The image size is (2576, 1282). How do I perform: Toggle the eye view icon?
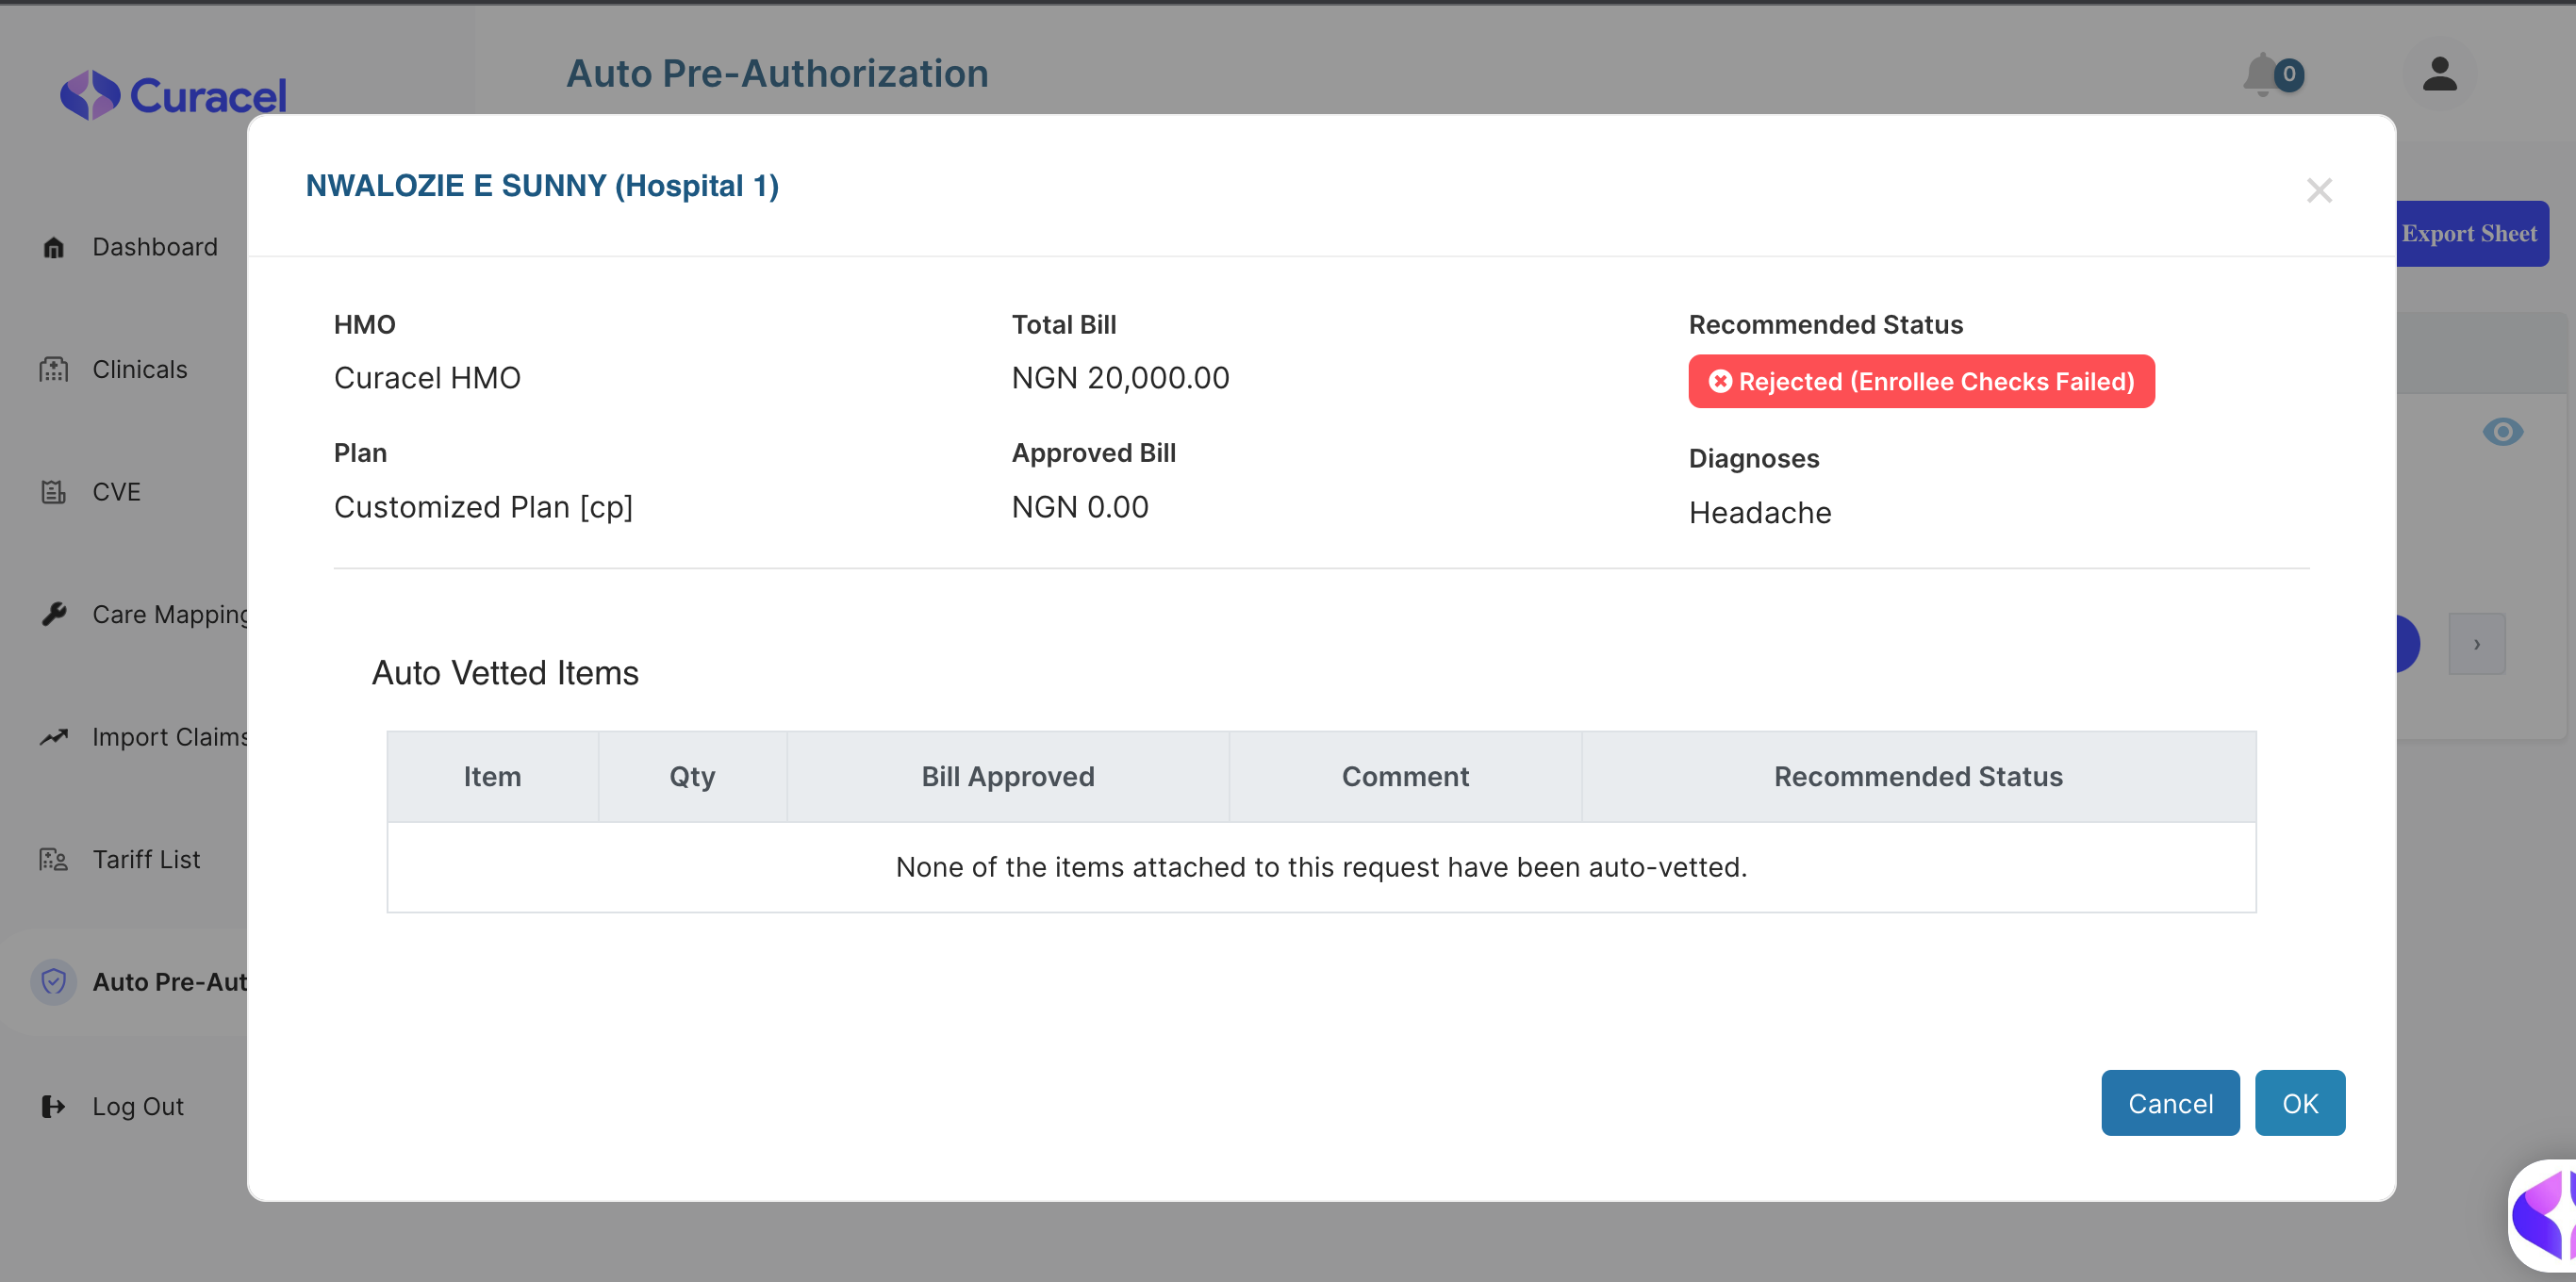point(2502,432)
